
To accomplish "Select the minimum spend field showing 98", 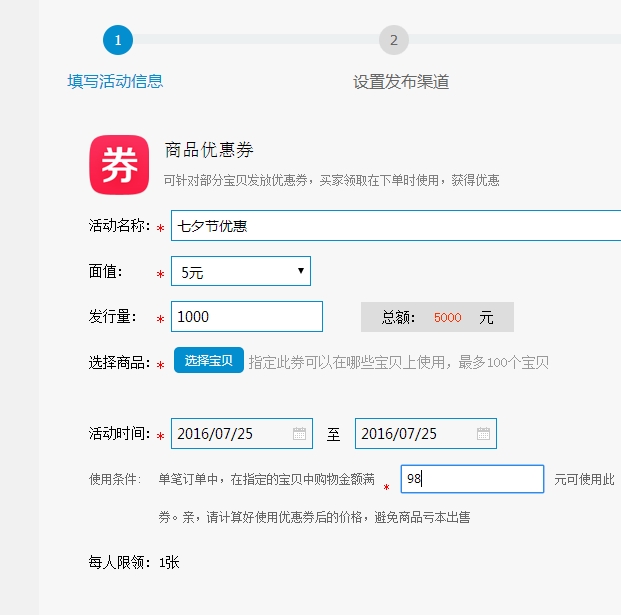I will point(472,479).
